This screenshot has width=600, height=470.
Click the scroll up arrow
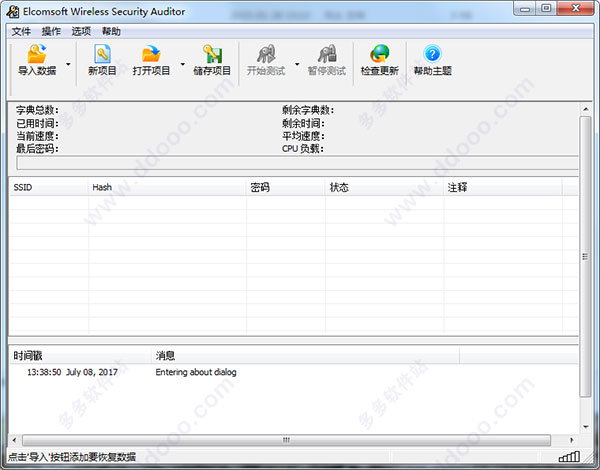pyautogui.click(x=585, y=109)
